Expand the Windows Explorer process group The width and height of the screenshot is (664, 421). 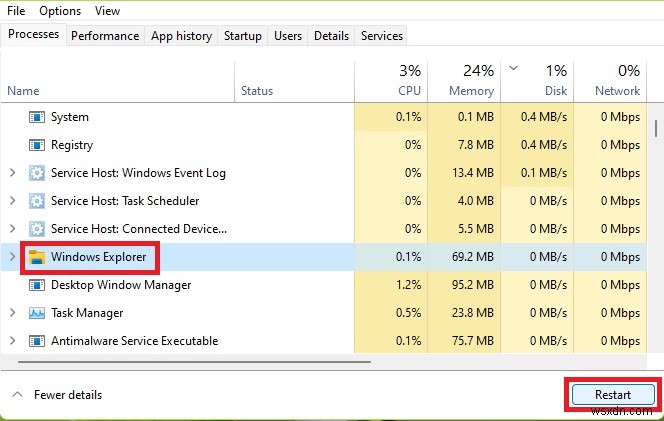pyautogui.click(x=12, y=258)
